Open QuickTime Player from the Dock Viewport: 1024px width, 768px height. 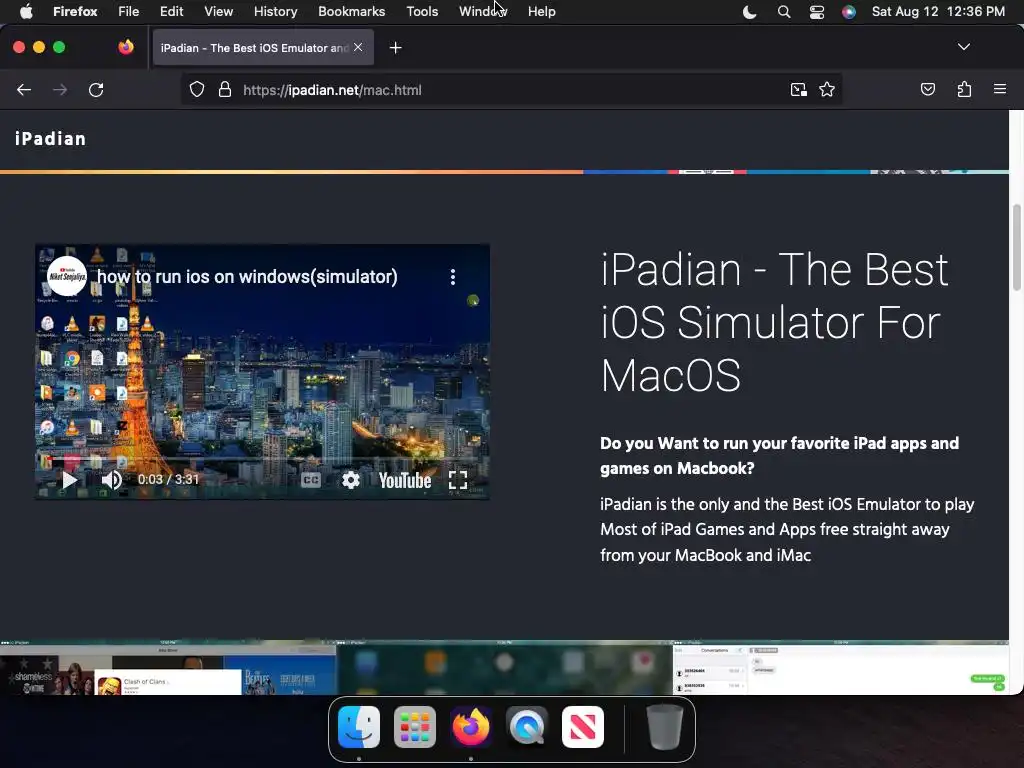pyautogui.click(x=527, y=727)
